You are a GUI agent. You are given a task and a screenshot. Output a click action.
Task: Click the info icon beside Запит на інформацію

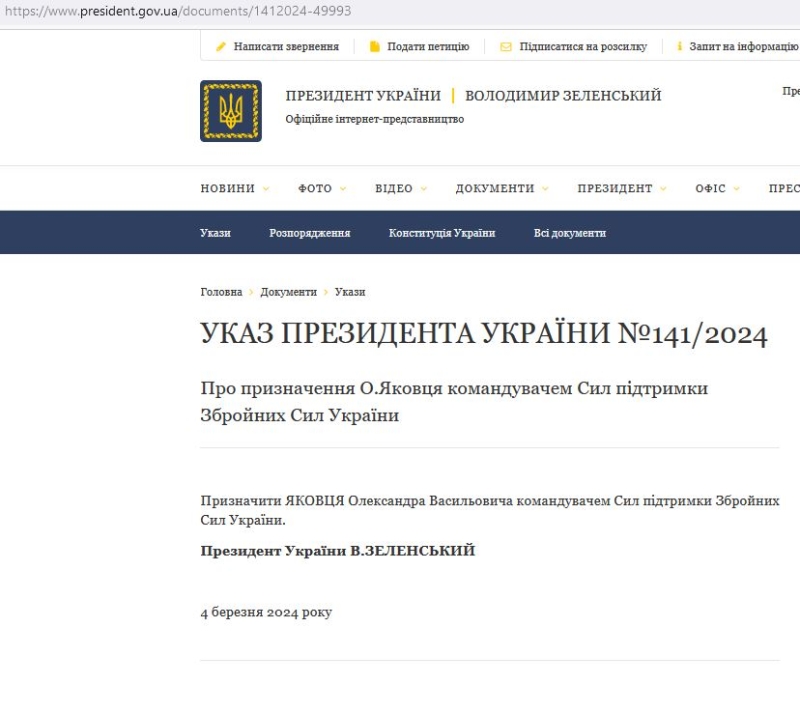(x=679, y=47)
